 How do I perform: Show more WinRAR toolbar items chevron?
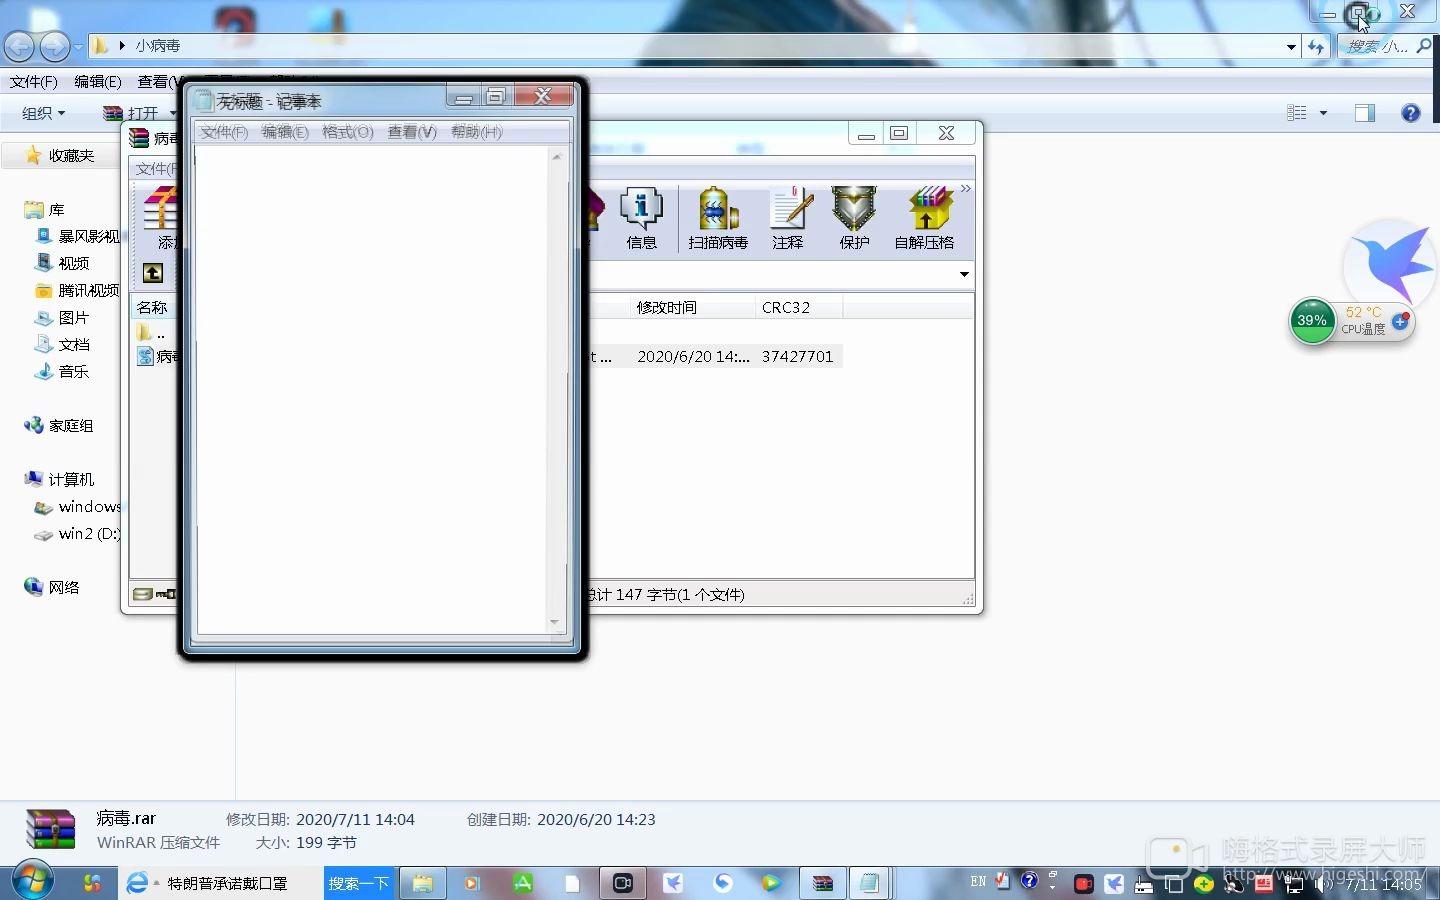[x=965, y=189]
